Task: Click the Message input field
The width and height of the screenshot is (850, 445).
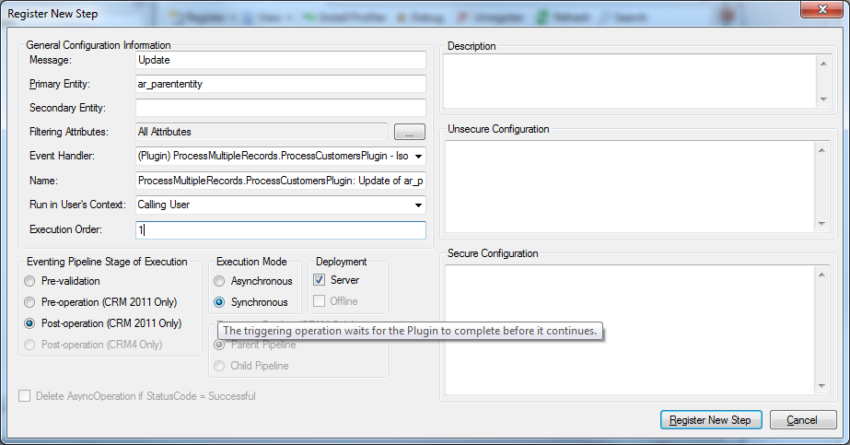Action: coord(280,60)
